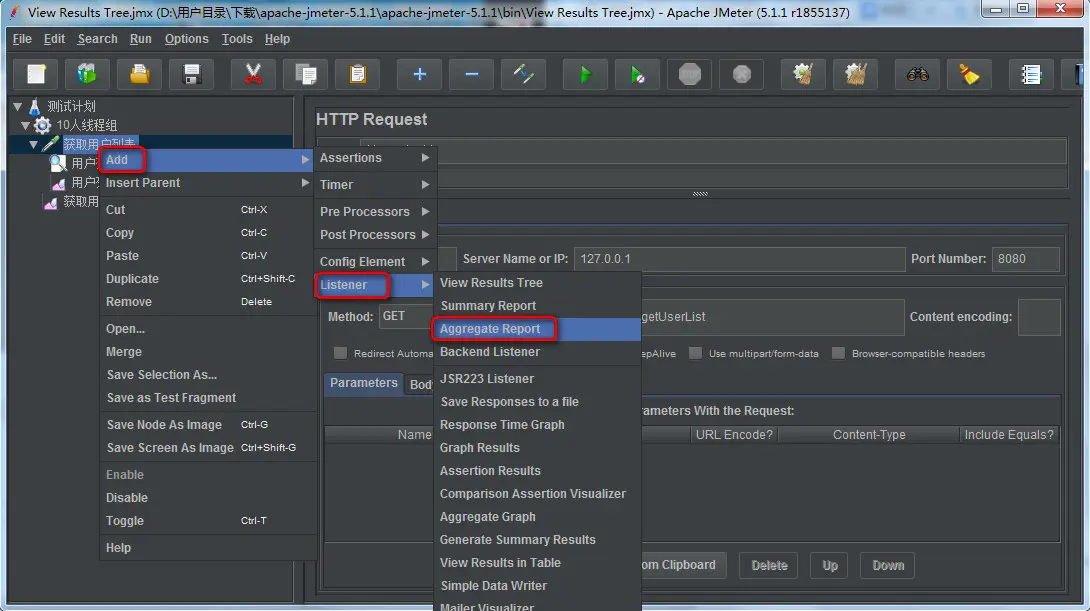Open the Tools menu
Viewport: 1090px width, 611px height.
pyautogui.click(x=237, y=39)
